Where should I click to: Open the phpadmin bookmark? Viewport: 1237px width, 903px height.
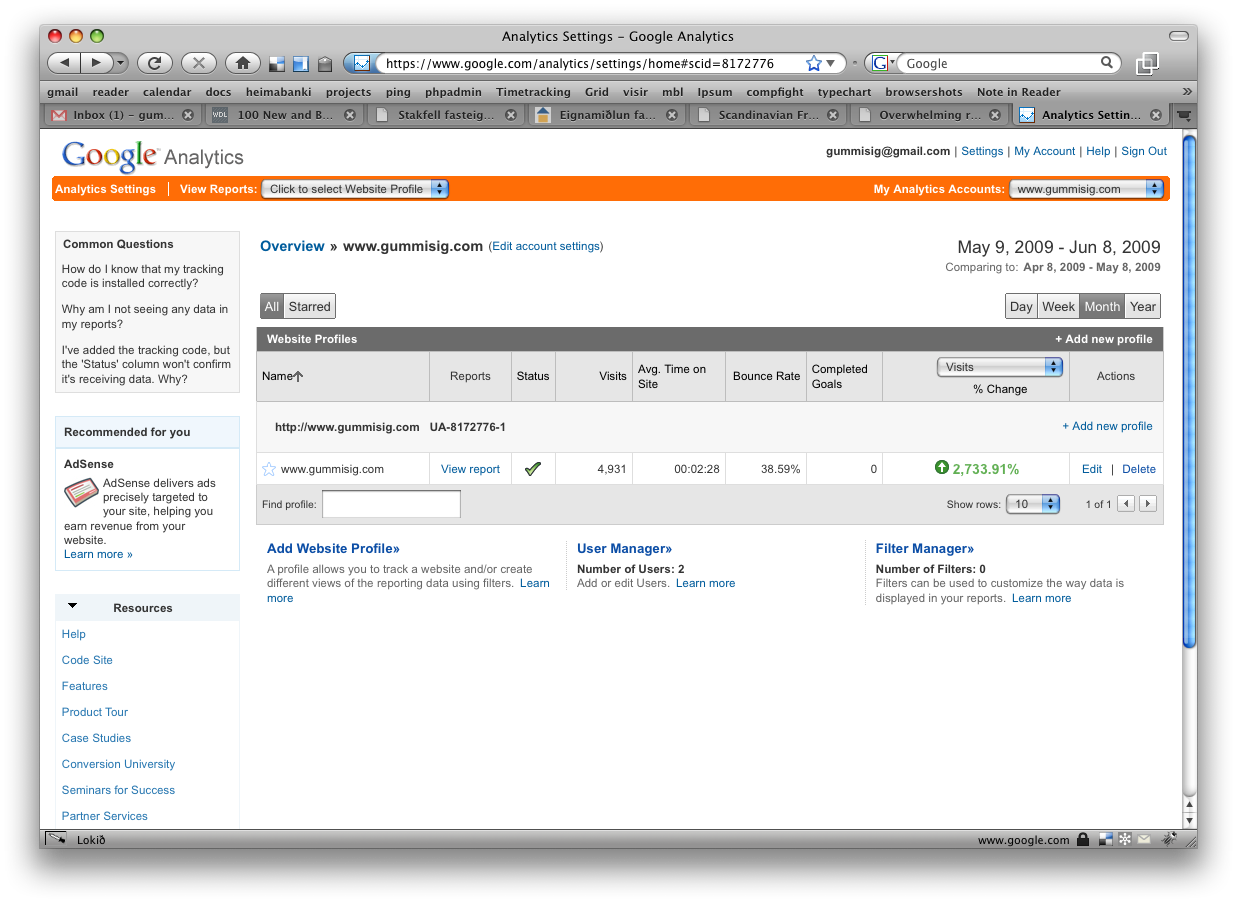click(453, 92)
